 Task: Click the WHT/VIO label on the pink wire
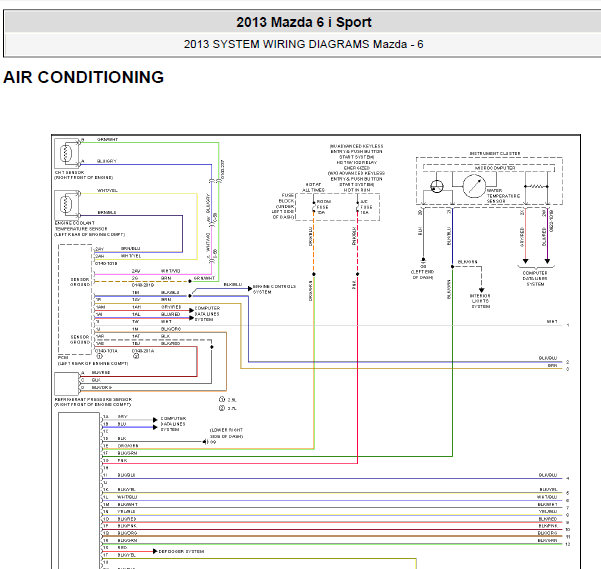[171, 271]
